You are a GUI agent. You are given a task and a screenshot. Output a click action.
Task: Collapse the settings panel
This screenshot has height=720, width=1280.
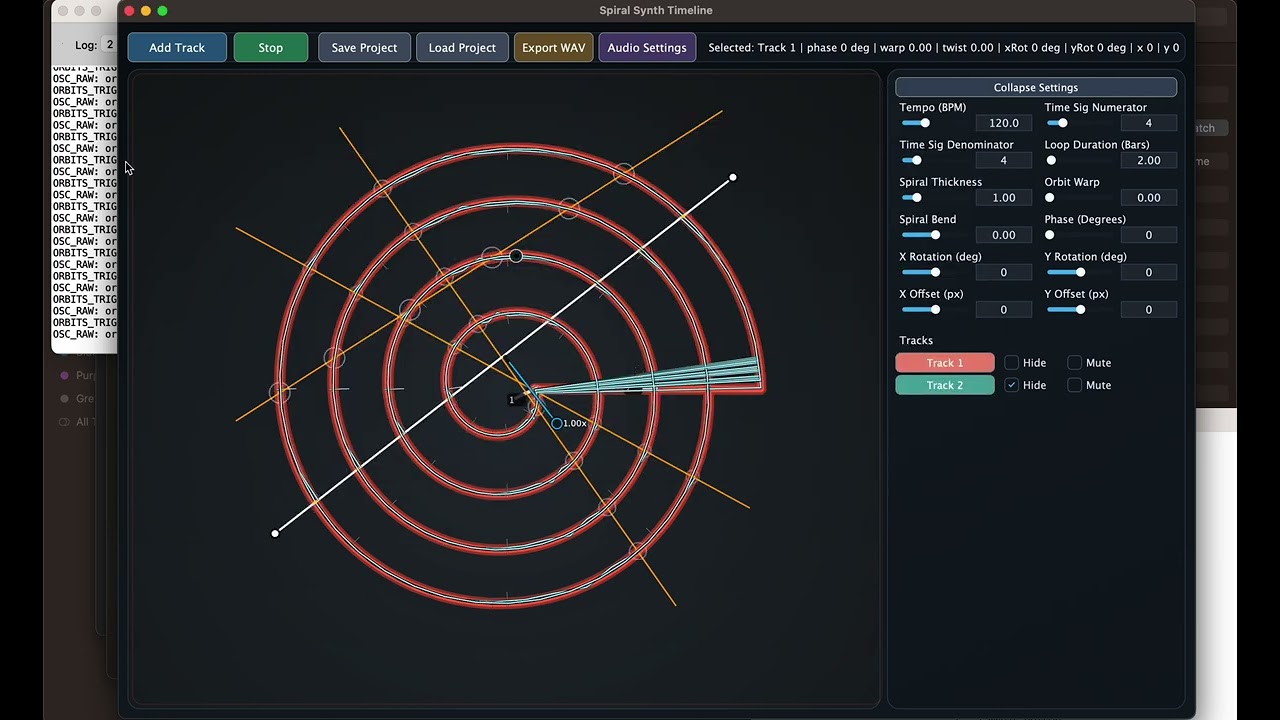pyautogui.click(x=1036, y=88)
